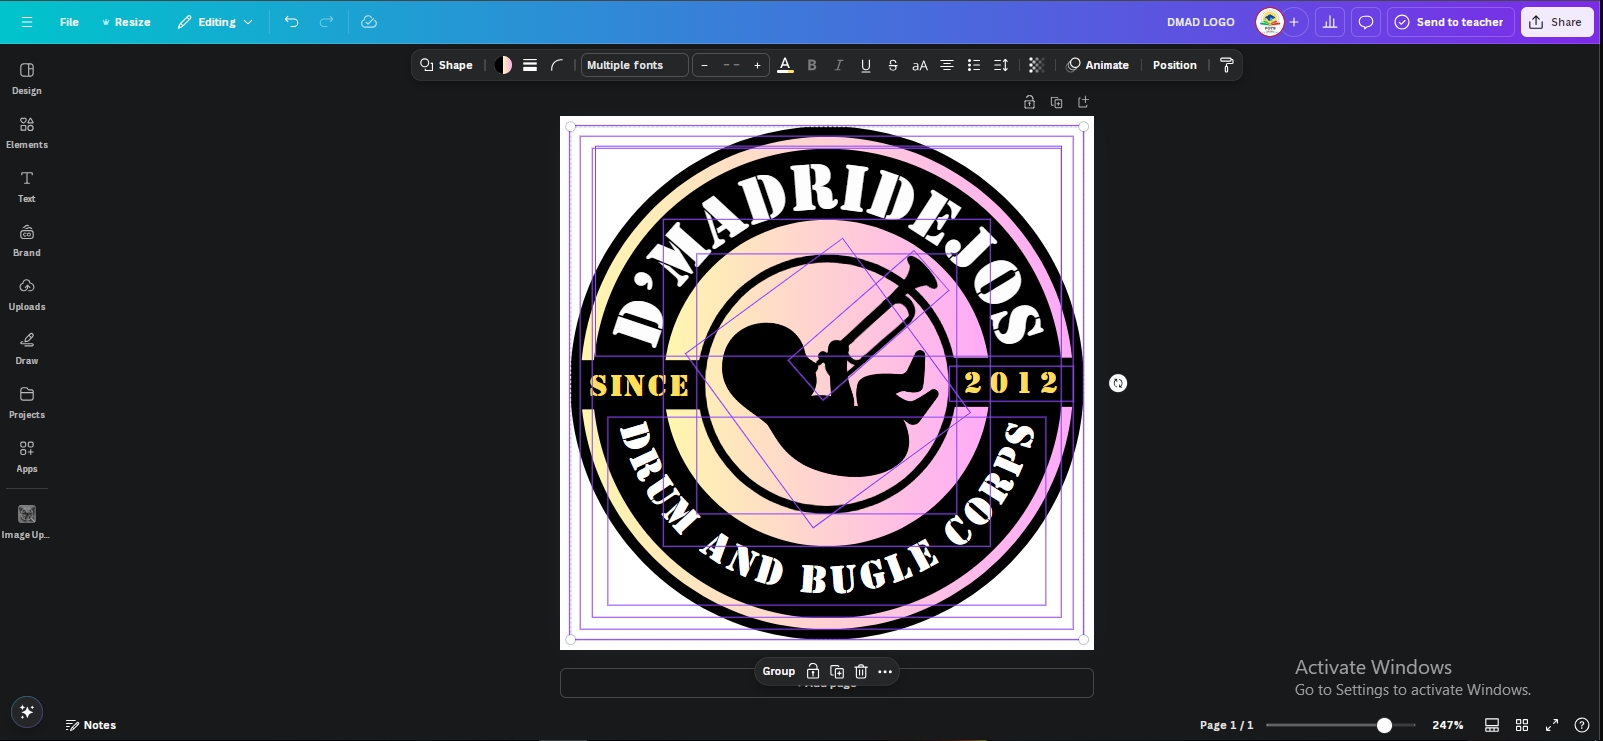Open the 247% zoom level menu
Viewport: 1603px width, 741px height.
point(1447,725)
